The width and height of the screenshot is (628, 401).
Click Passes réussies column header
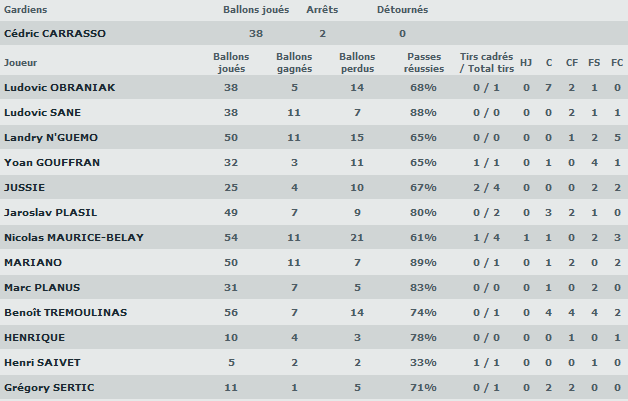point(423,62)
